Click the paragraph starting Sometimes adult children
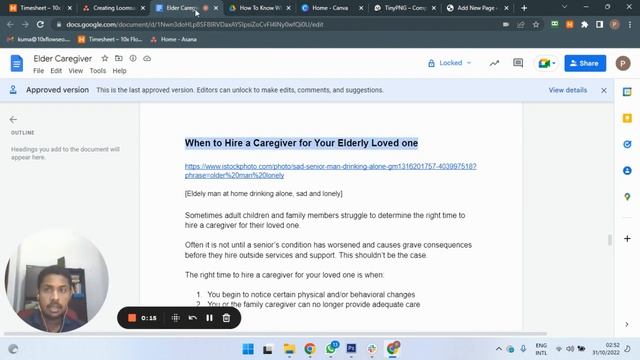The height and width of the screenshot is (360, 640). click(x=324, y=220)
